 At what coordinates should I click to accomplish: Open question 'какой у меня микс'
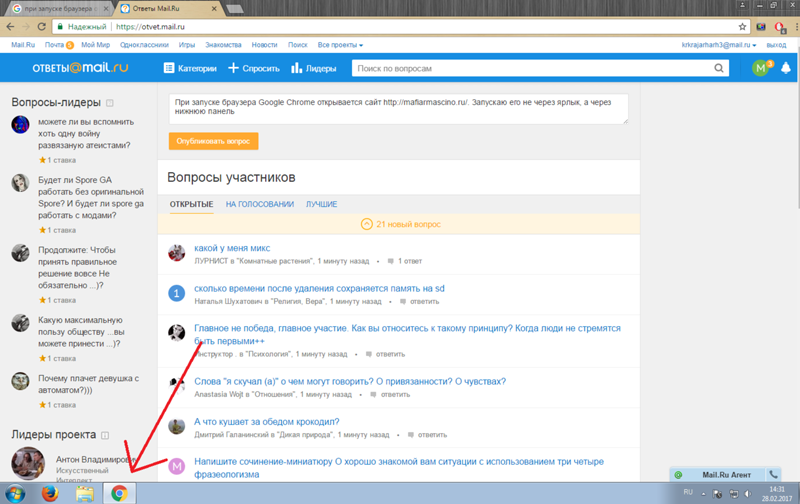(x=232, y=248)
